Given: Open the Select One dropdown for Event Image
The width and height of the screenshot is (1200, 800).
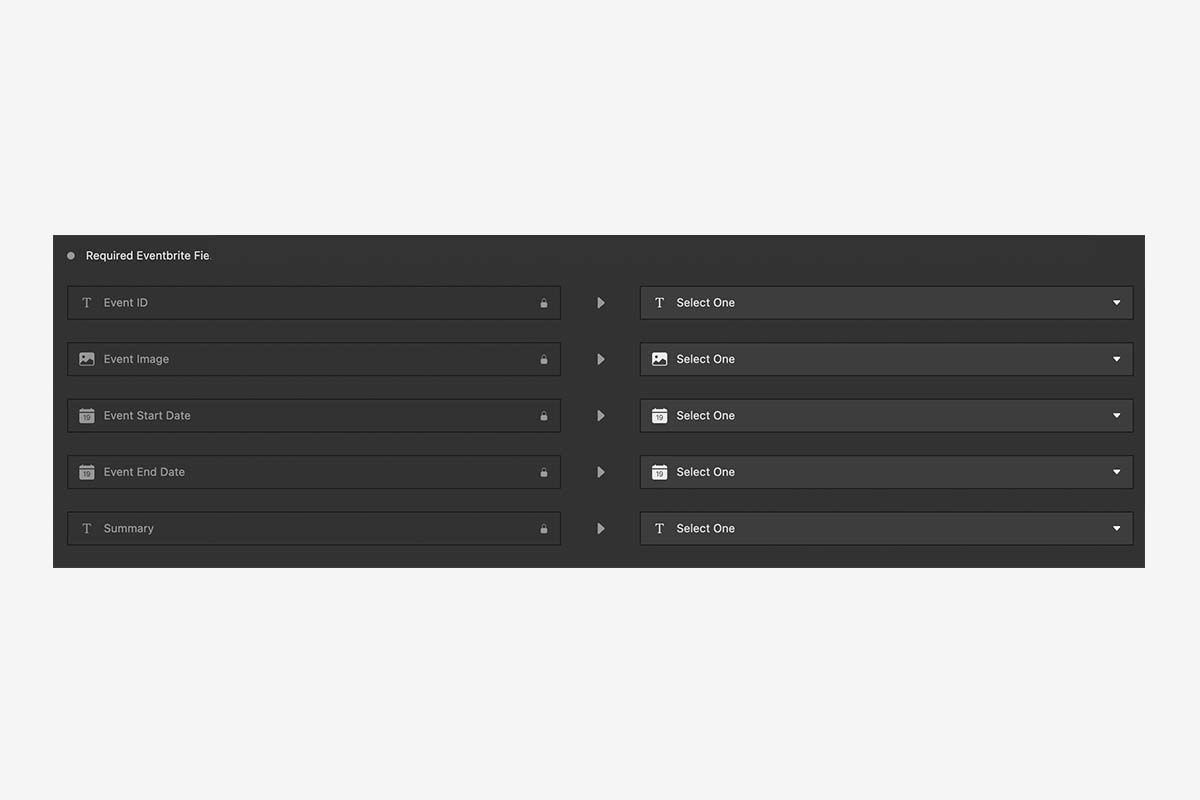Looking at the screenshot, I should tap(886, 359).
